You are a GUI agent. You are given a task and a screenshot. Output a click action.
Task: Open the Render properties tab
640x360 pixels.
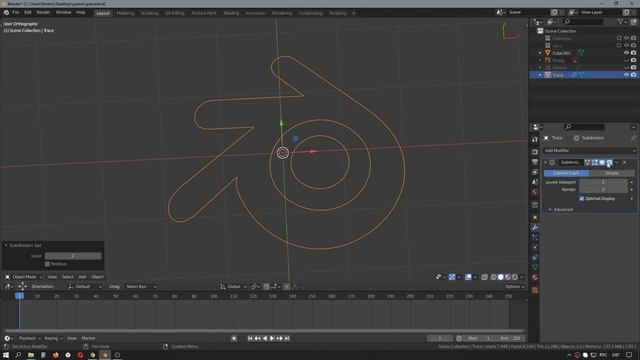point(535,152)
